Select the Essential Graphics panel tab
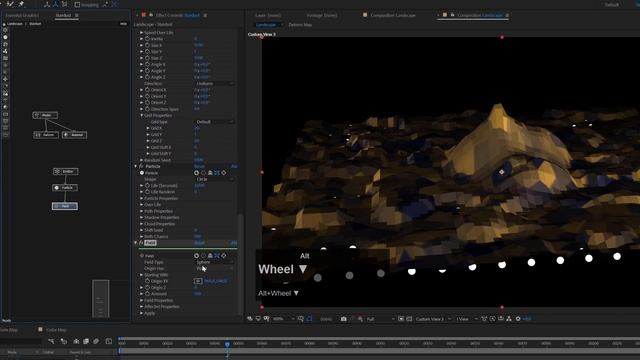The image size is (640, 360). tap(22, 15)
